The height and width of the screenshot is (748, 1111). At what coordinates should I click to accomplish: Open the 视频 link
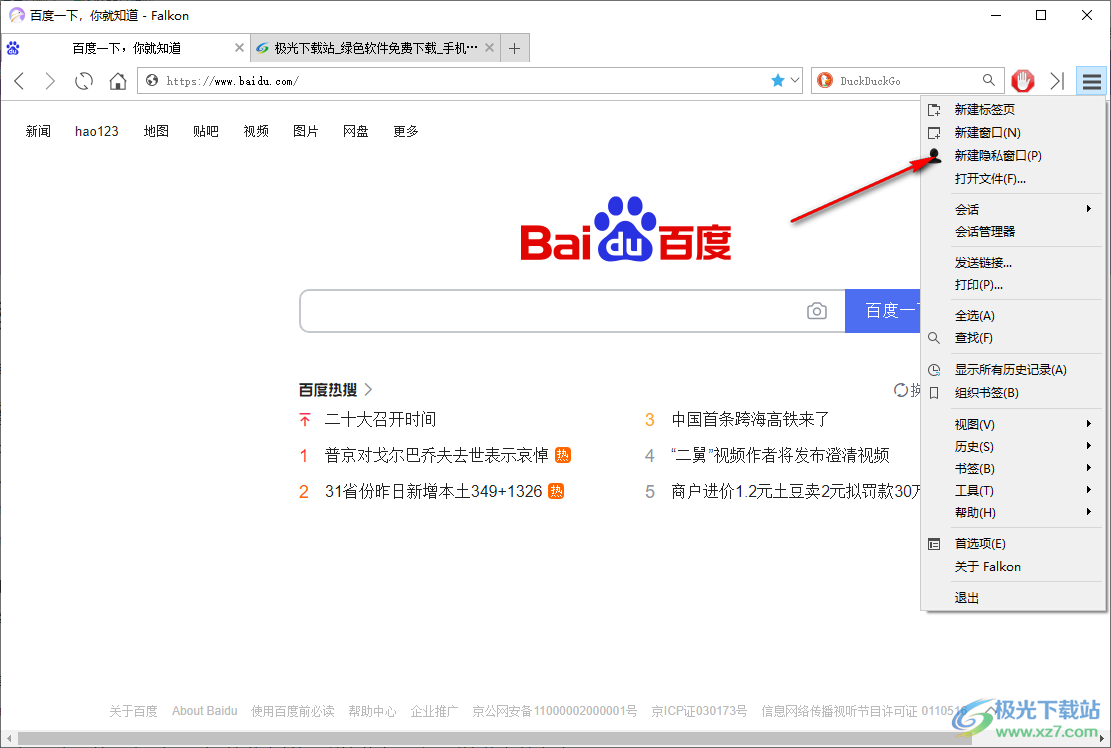[x=256, y=131]
